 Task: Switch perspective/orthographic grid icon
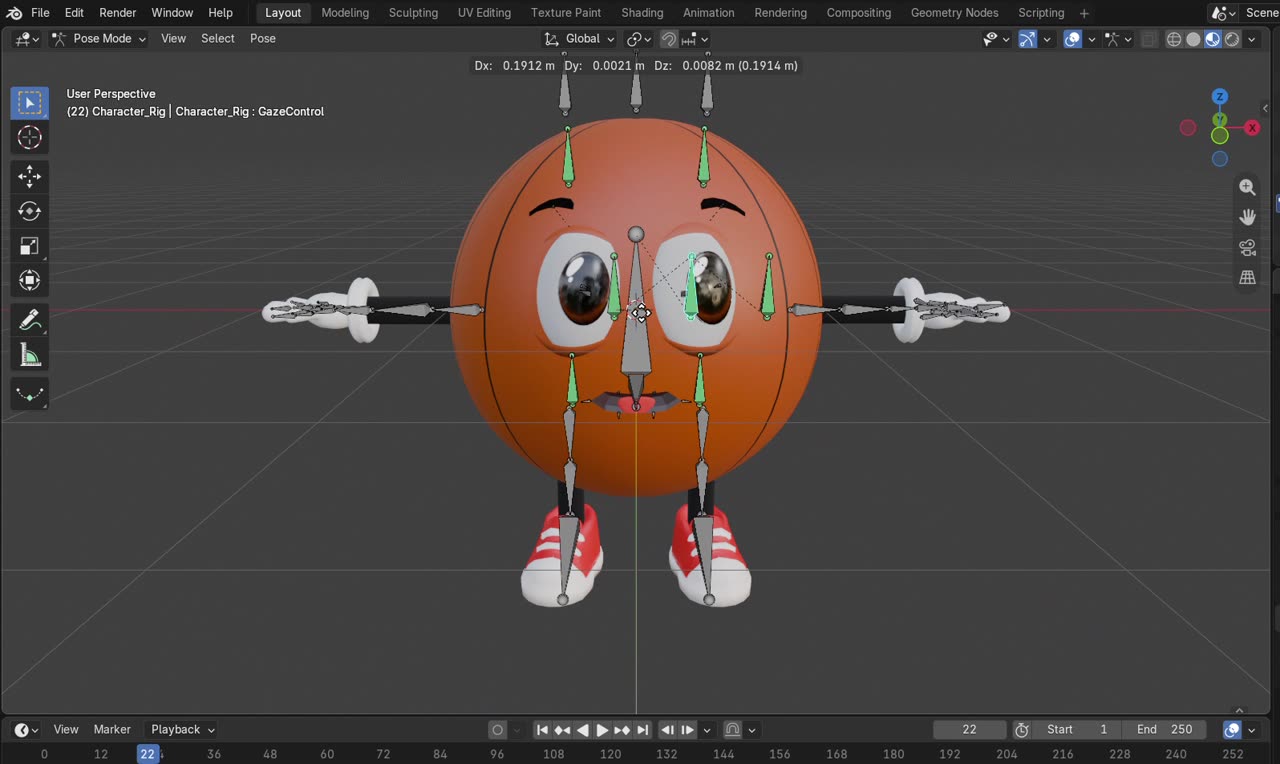click(1247, 277)
